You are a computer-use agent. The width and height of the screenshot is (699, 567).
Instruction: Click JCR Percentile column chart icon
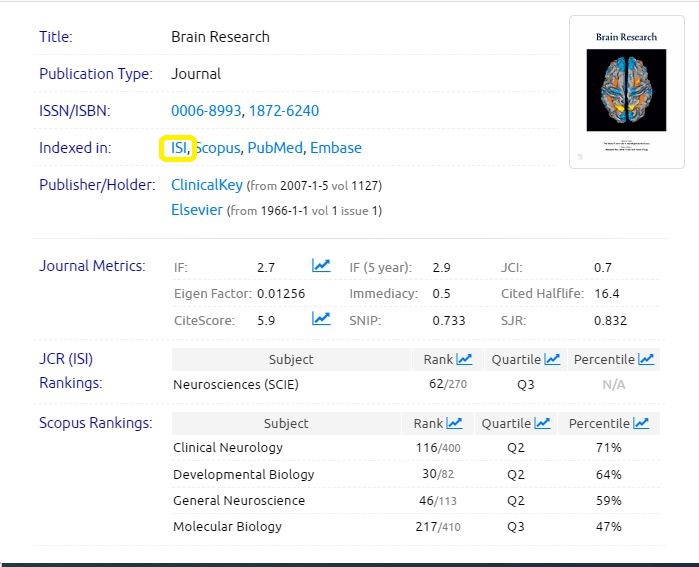click(646, 359)
